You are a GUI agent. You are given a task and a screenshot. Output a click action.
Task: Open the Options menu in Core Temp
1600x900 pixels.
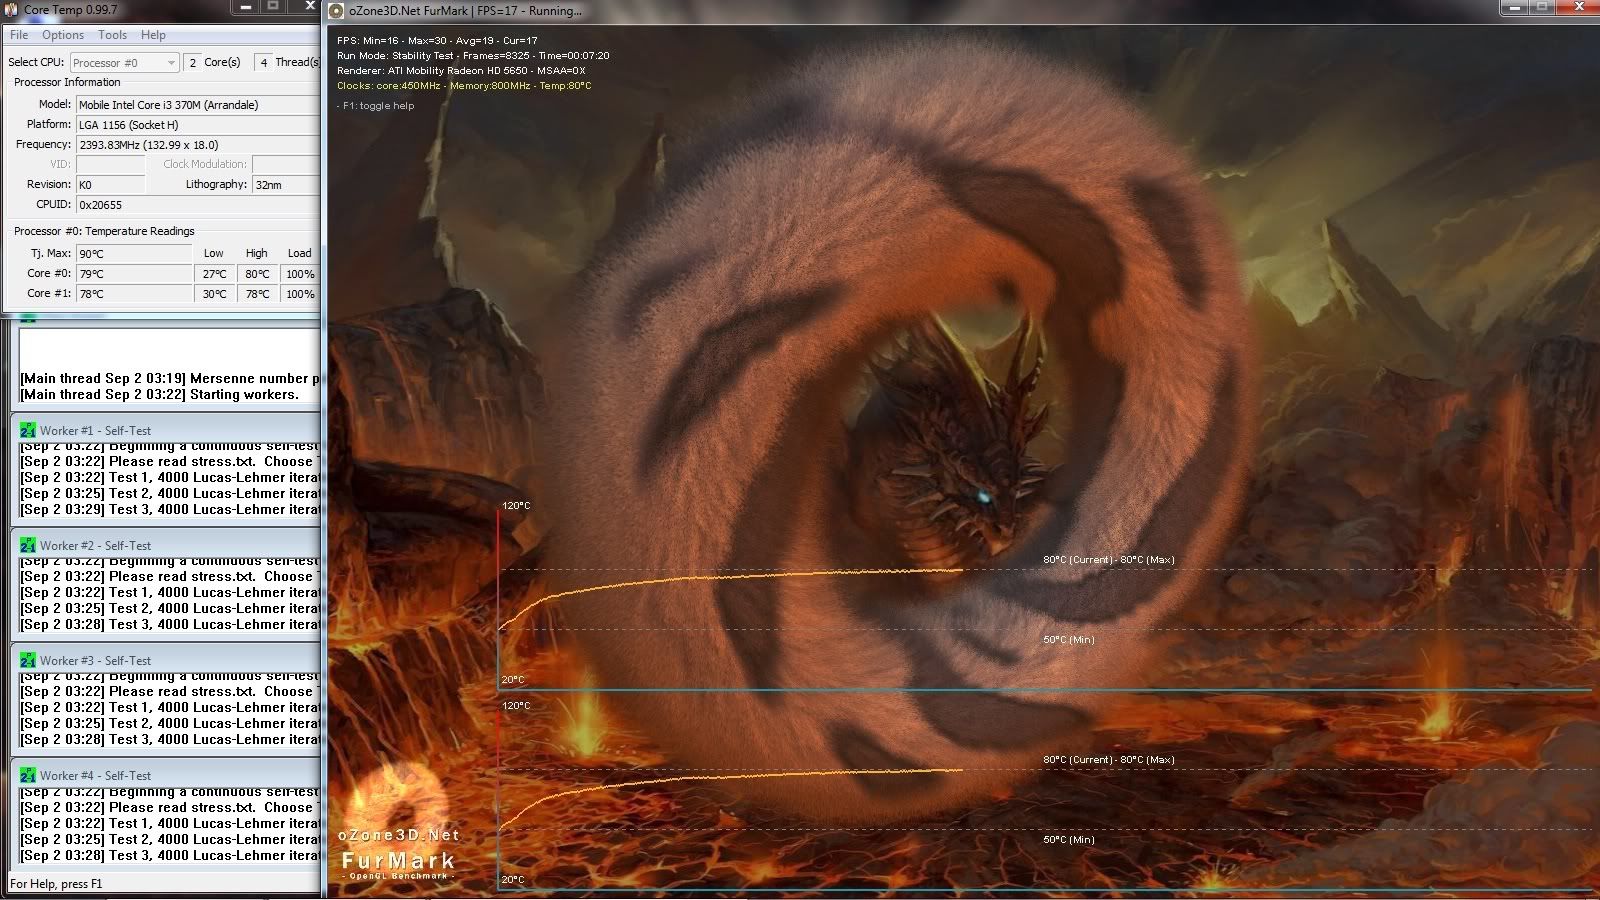(x=63, y=35)
